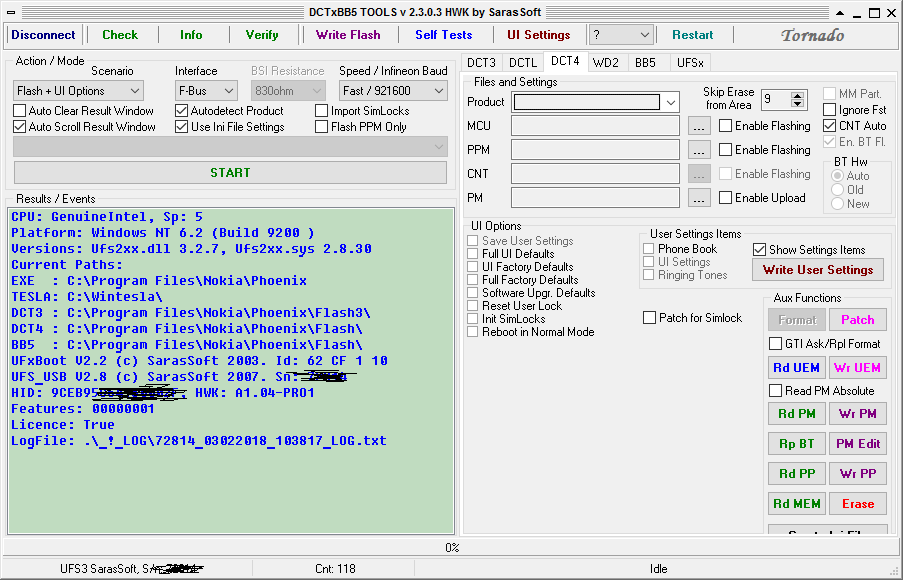
Task: Click the Rd UEM button
Action: coord(797,368)
